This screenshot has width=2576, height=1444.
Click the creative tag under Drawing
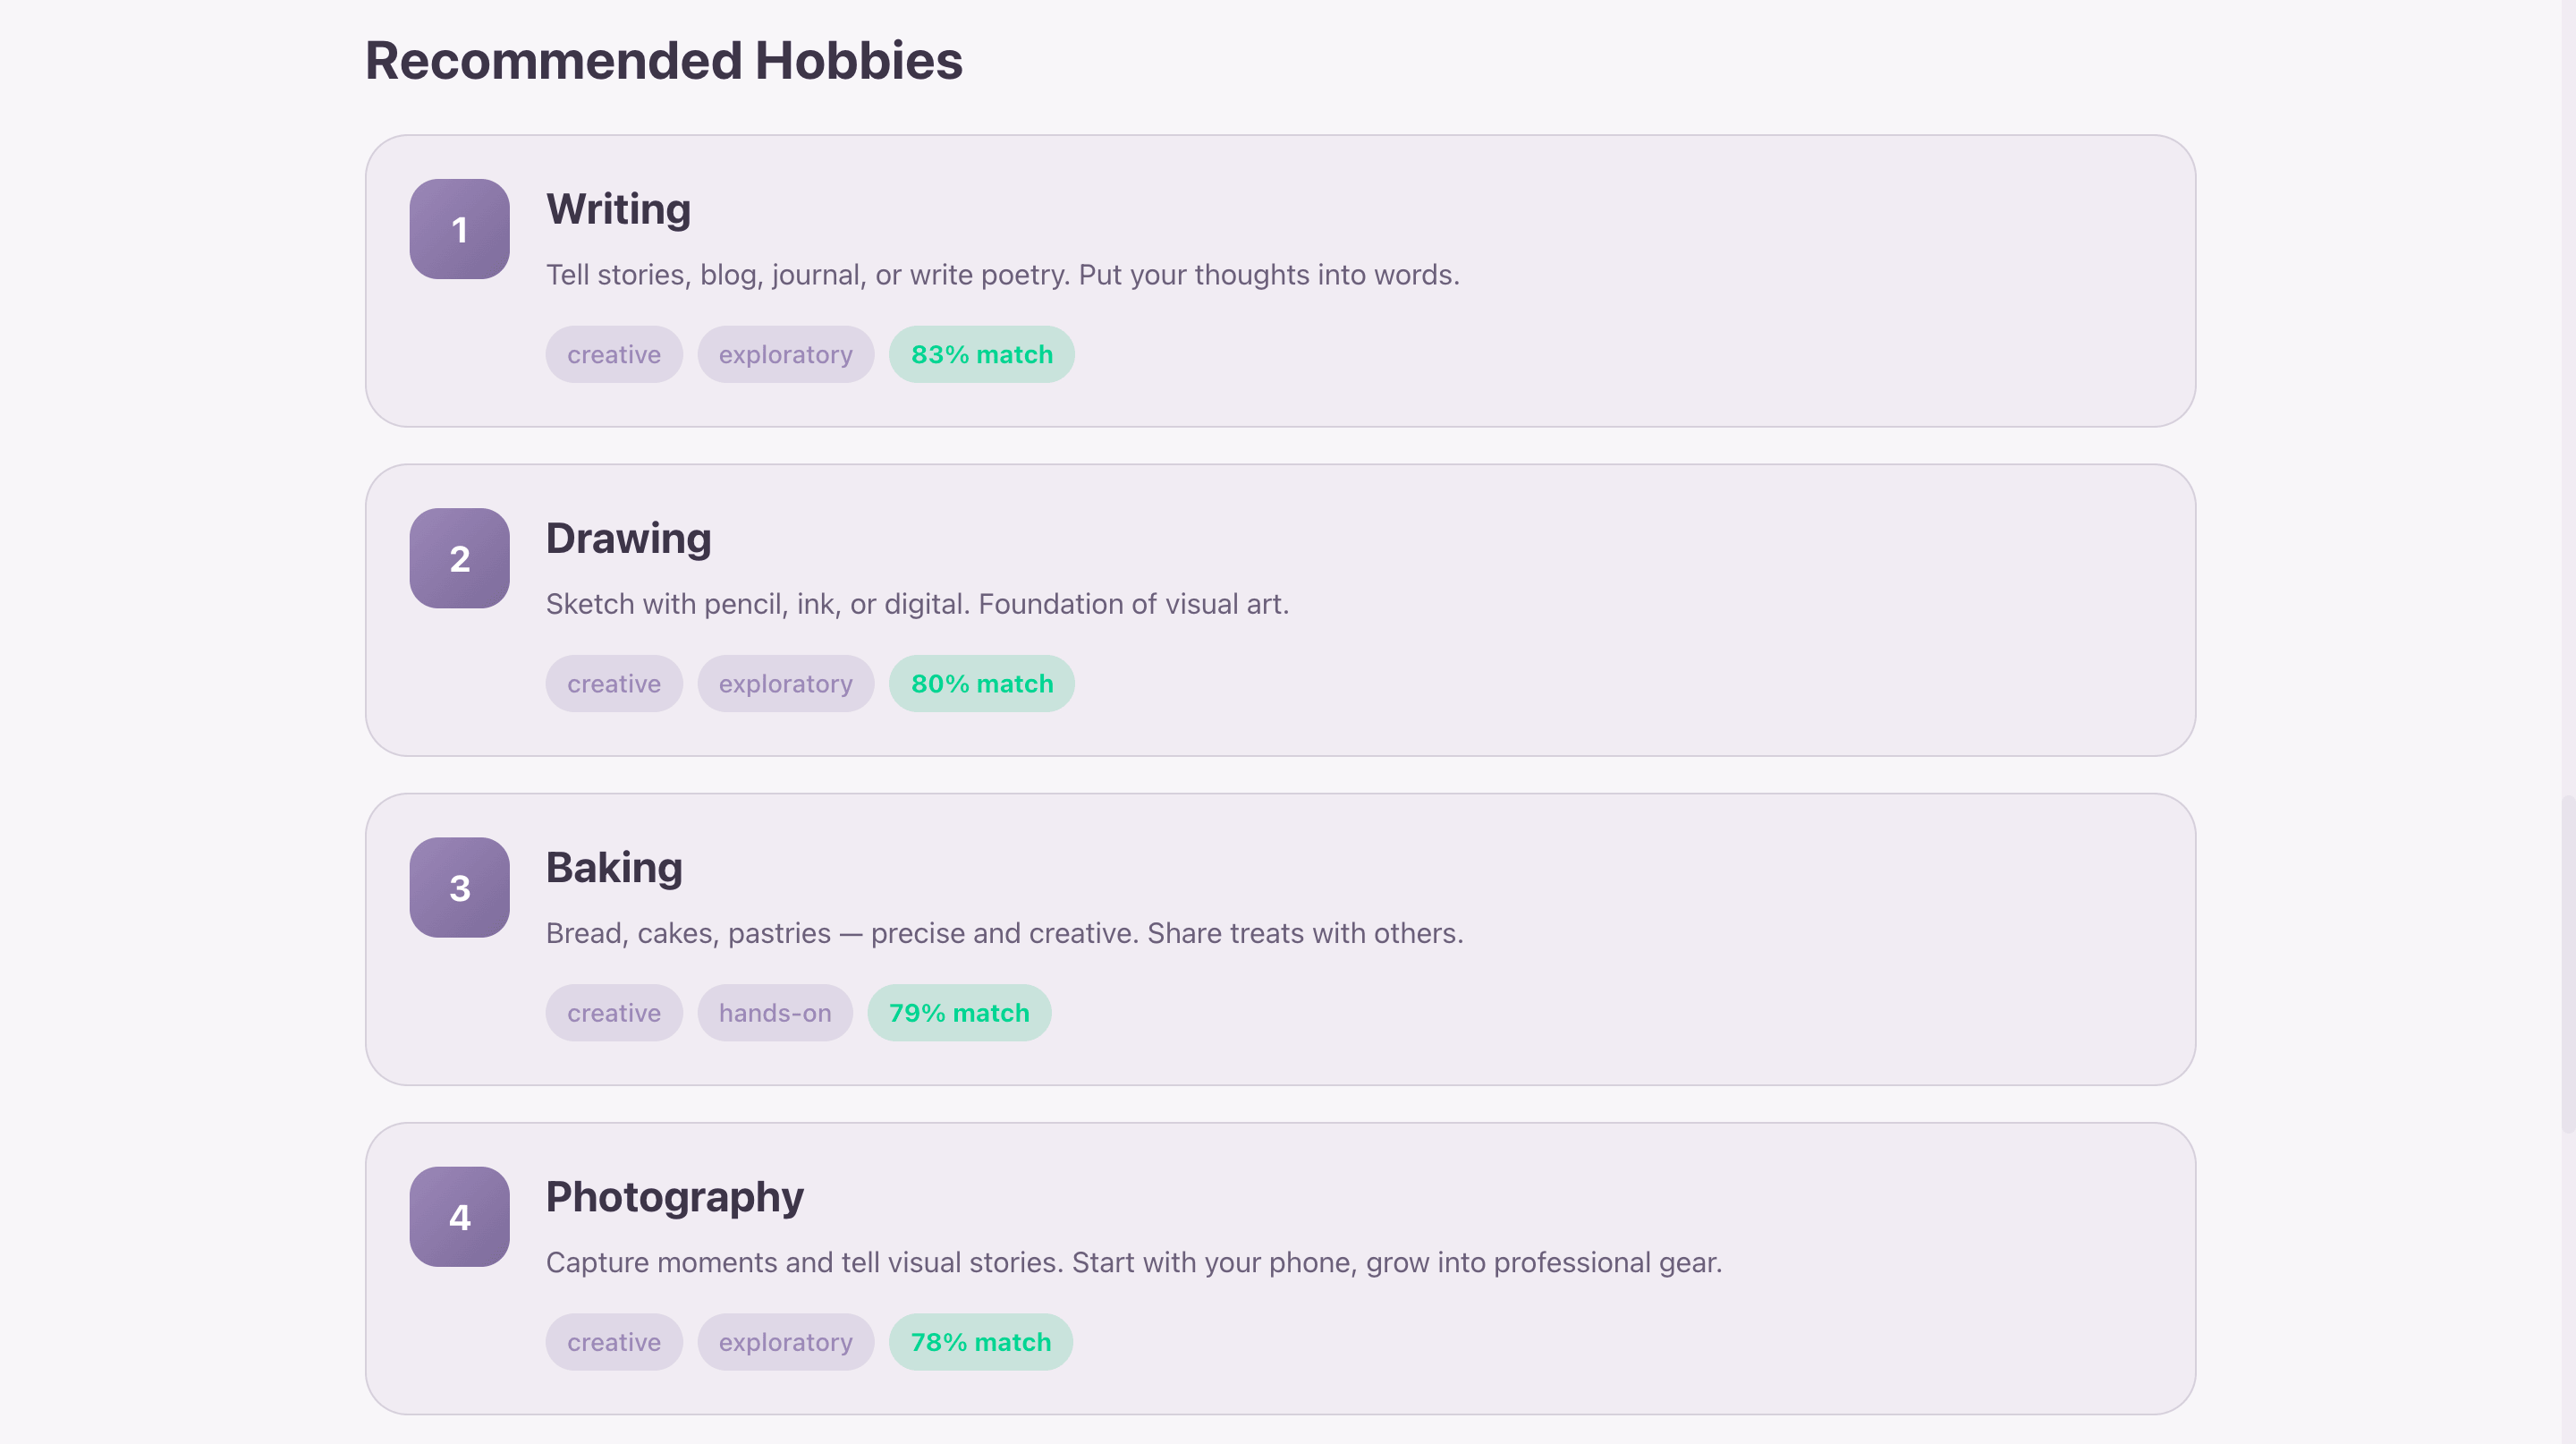614,683
